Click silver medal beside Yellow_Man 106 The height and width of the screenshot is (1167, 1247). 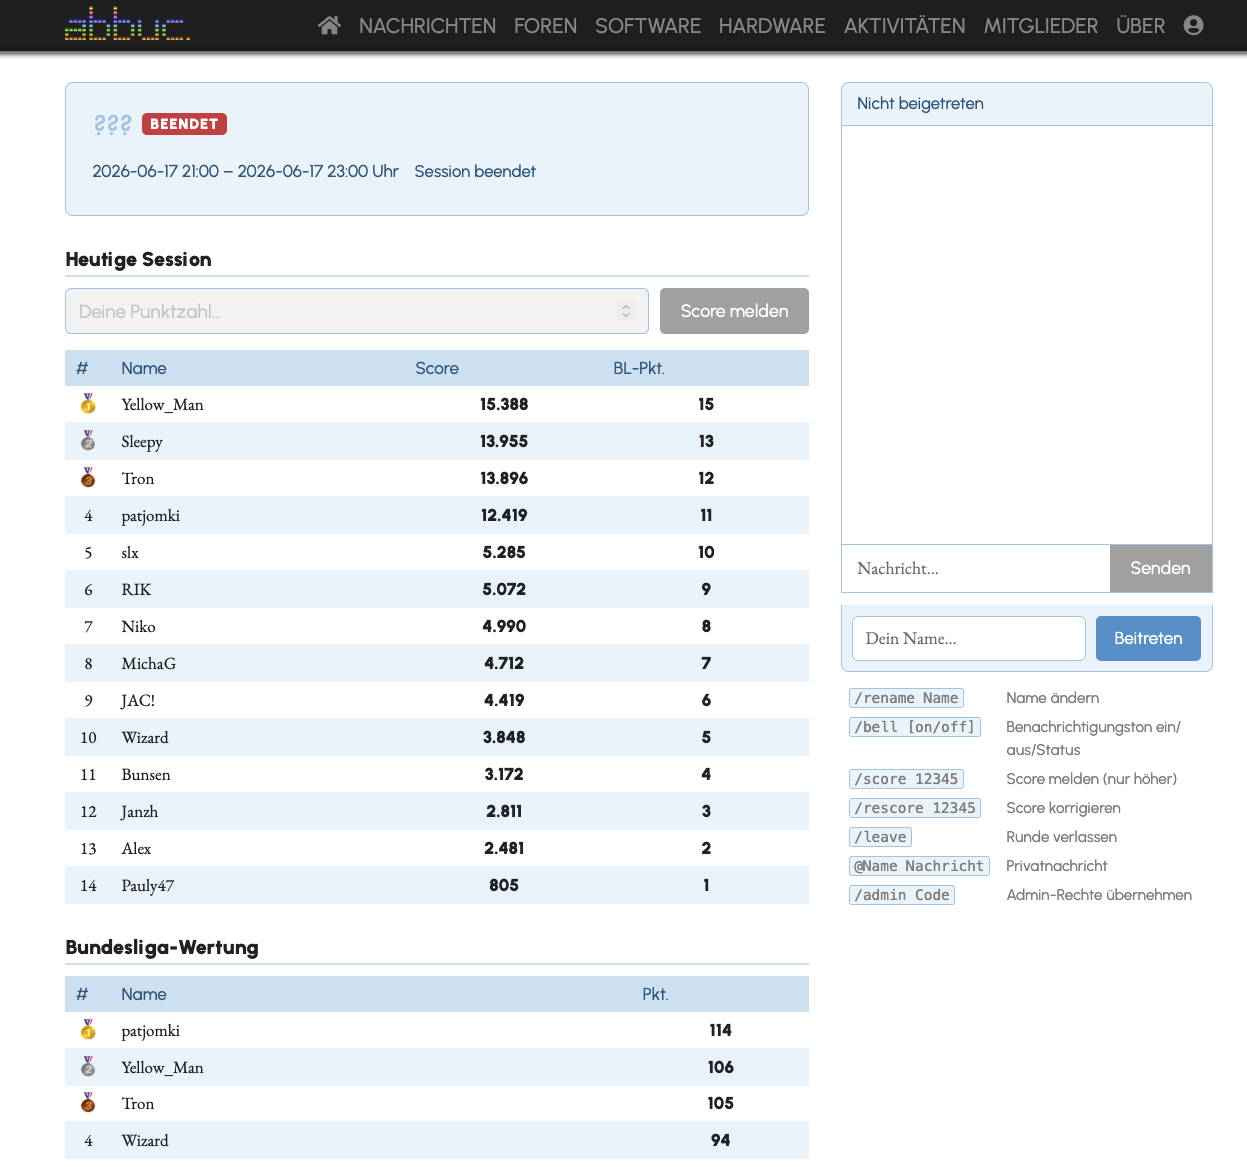[88, 1067]
